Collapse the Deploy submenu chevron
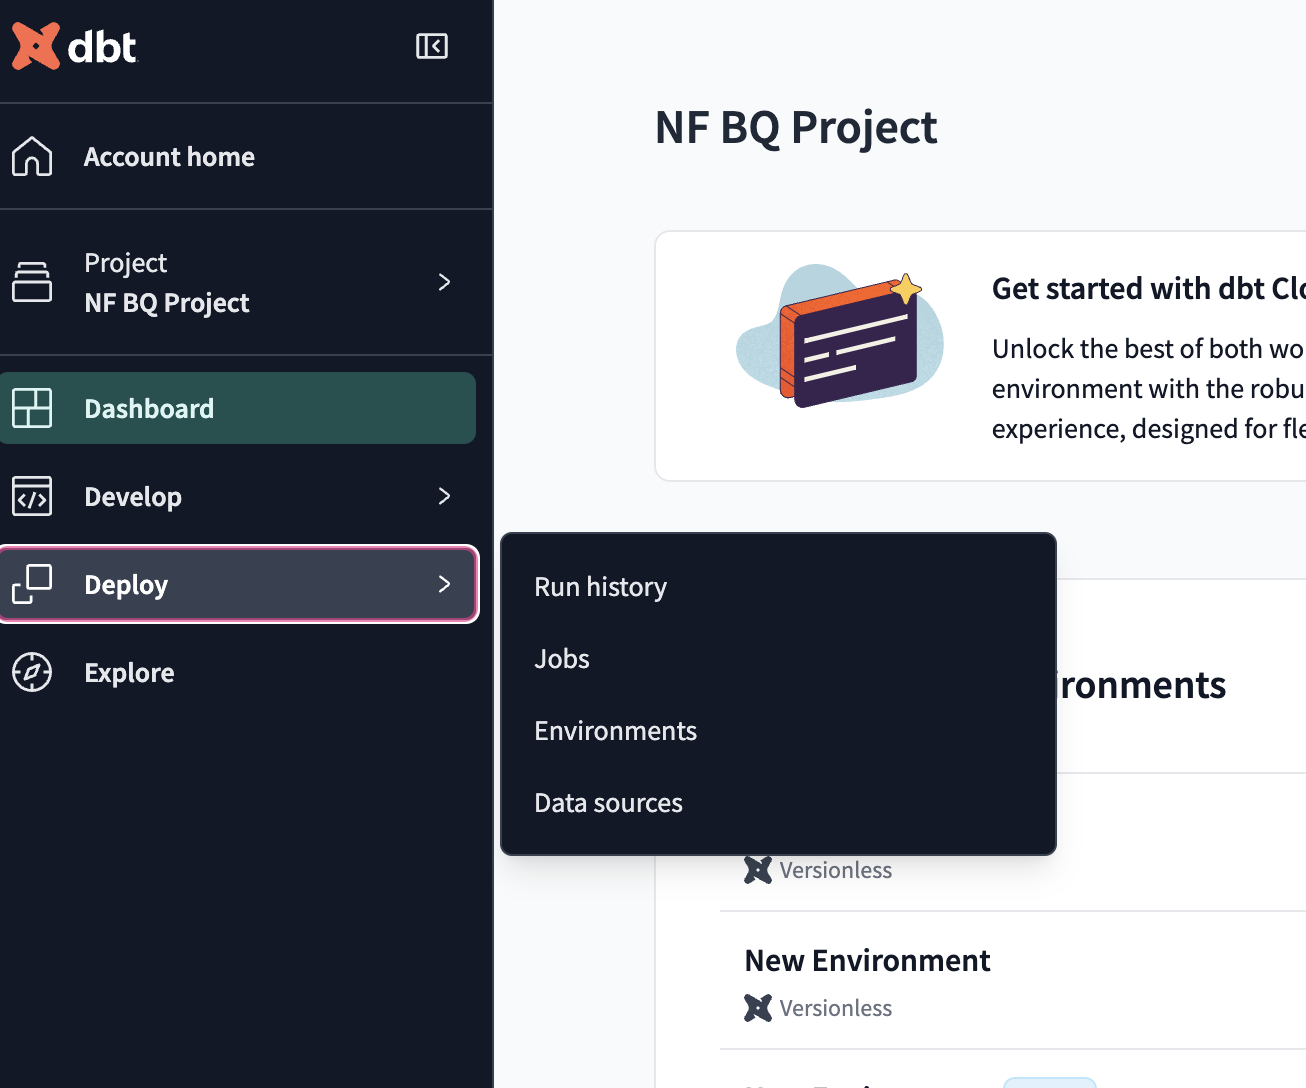The height and width of the screenshot is (1088, 1306). pos(444,584)
